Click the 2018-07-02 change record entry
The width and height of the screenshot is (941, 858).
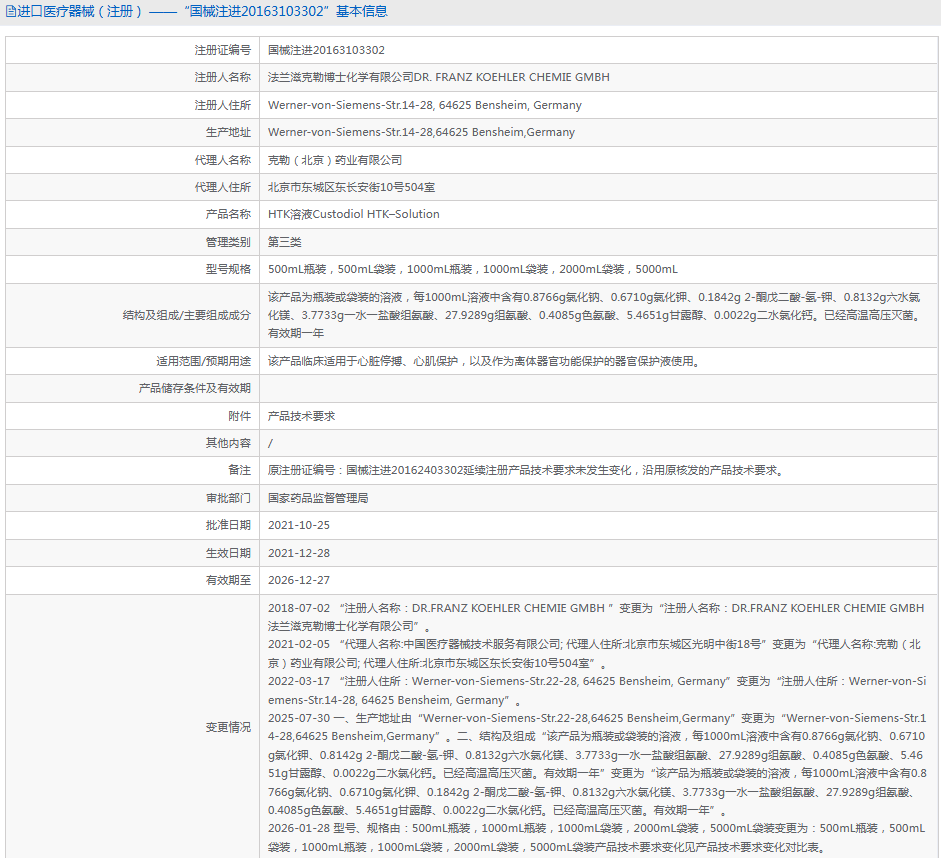coord(596,617)
